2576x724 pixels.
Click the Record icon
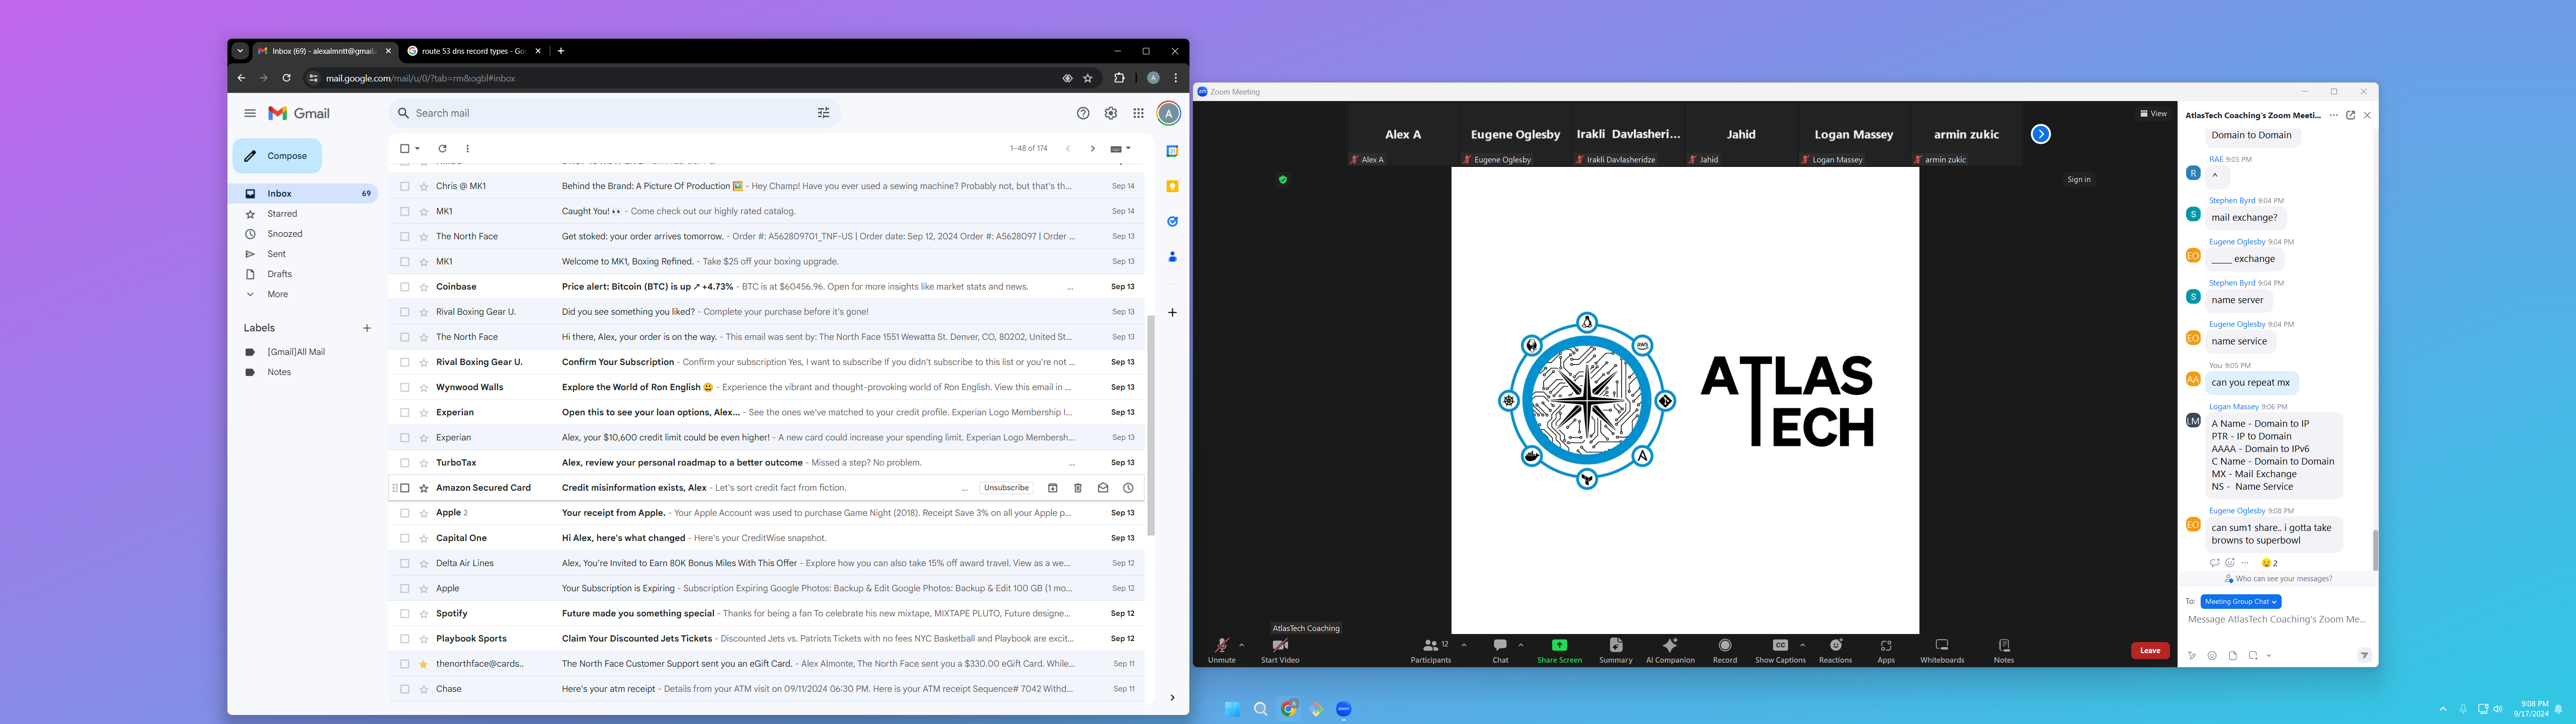(1725, 646)
